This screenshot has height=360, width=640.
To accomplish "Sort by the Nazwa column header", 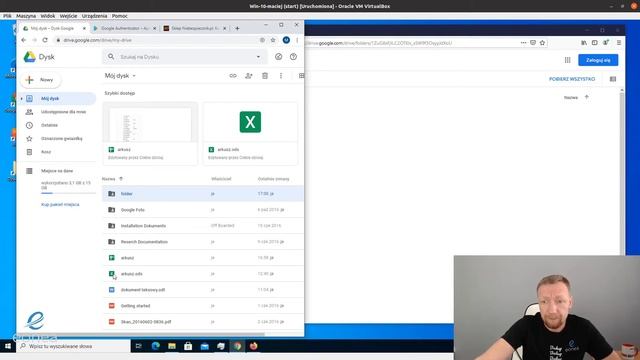I will [x=109, y=179].
